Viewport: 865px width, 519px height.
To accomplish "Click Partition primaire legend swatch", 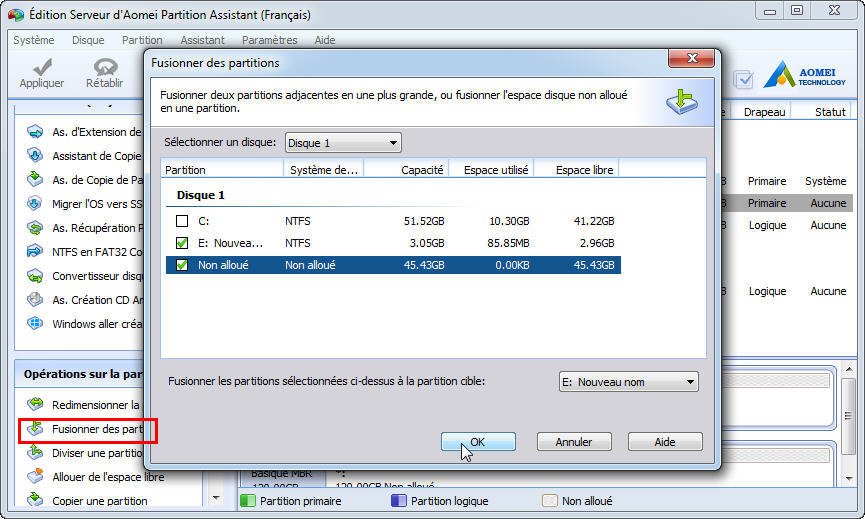I will coord(248,501).
